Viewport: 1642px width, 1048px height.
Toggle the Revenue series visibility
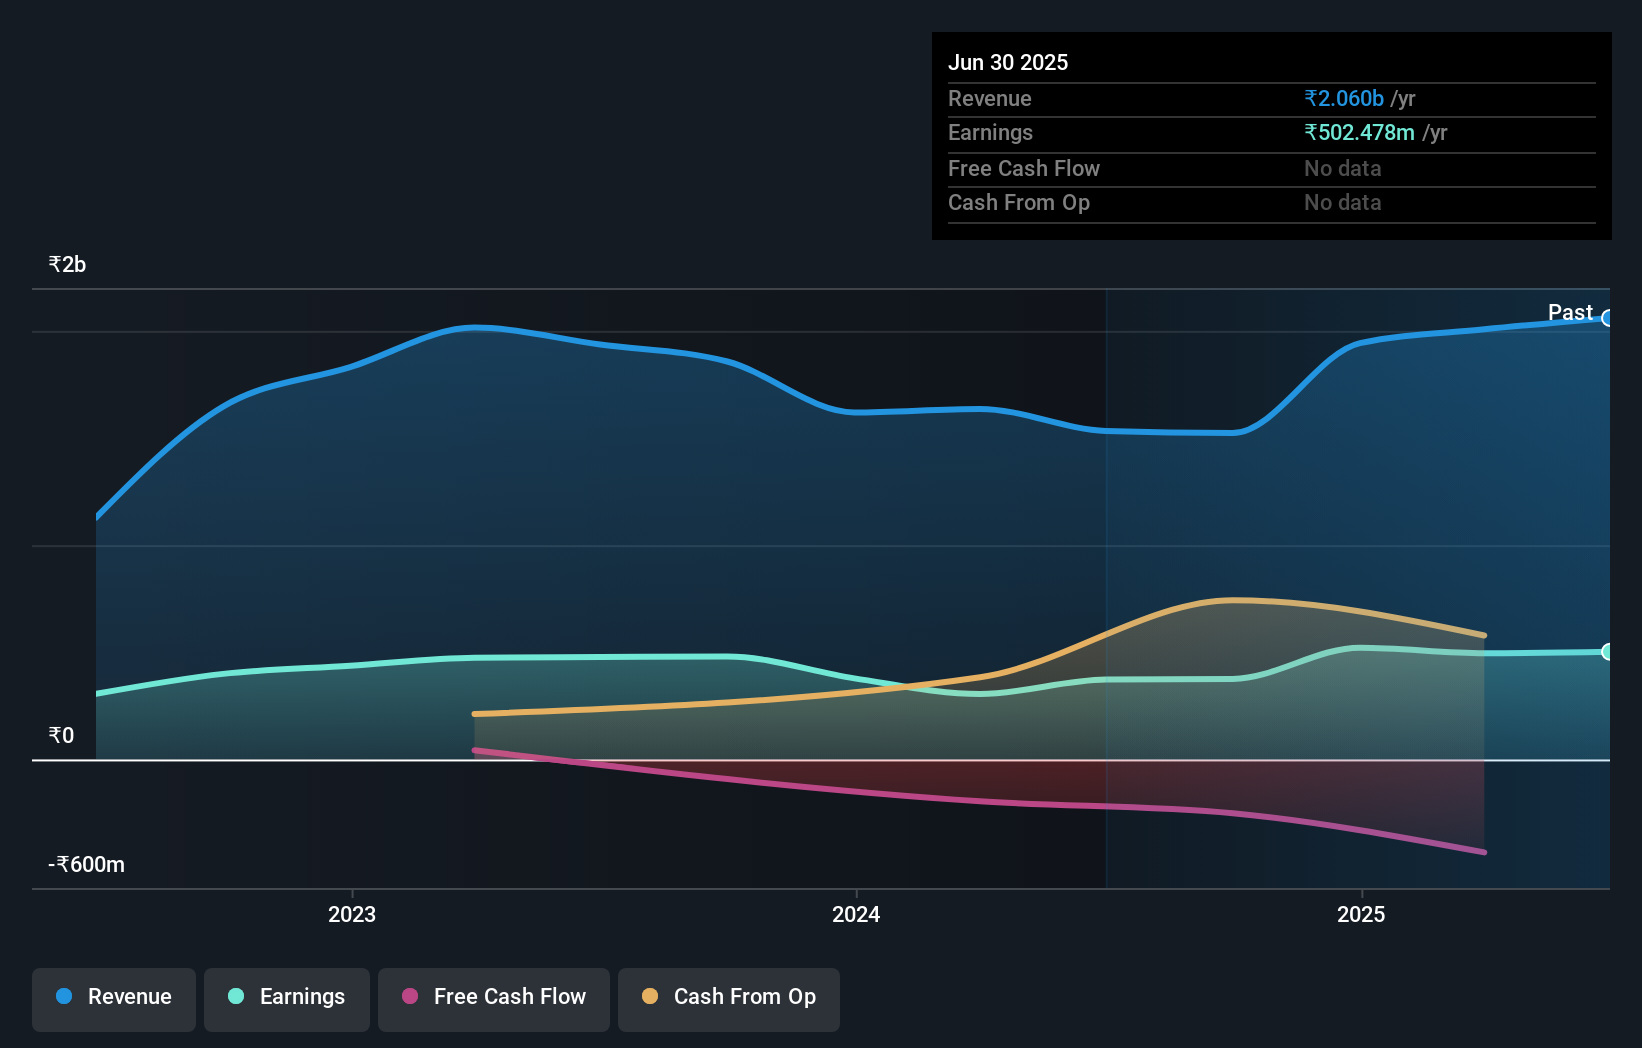tap(113, 997)
